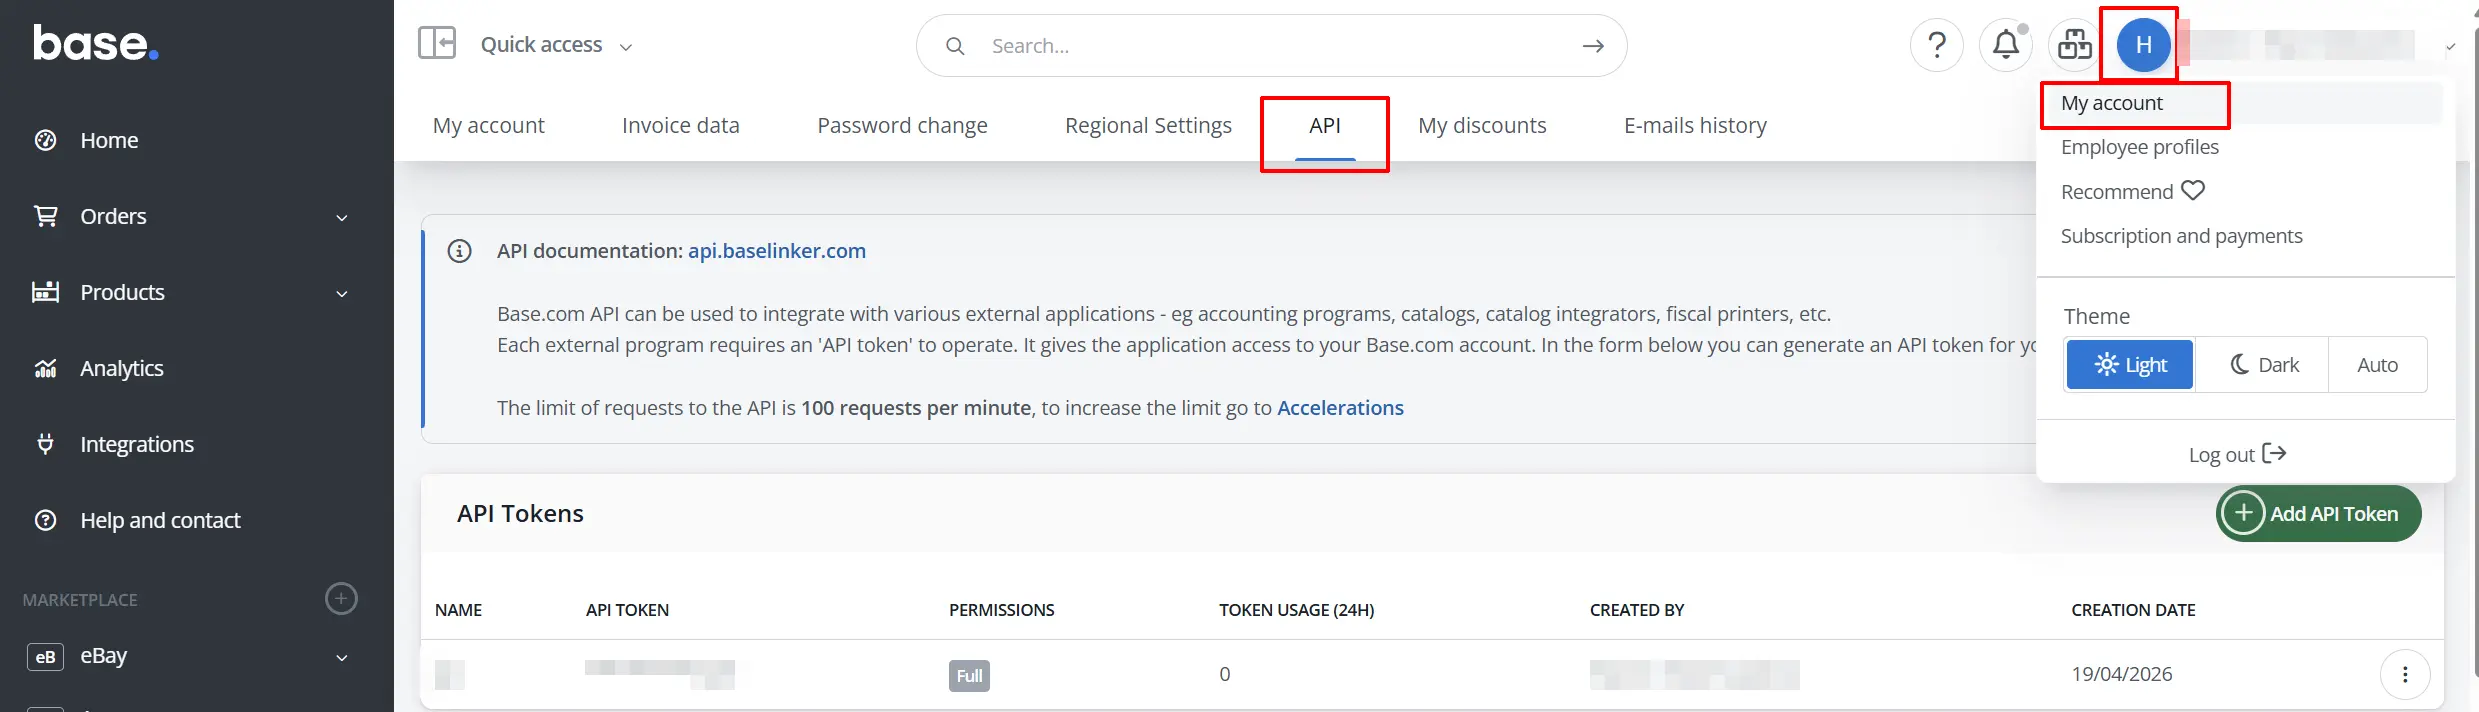
Task: Open the E-mails history tab
Action: [1695, 125]
